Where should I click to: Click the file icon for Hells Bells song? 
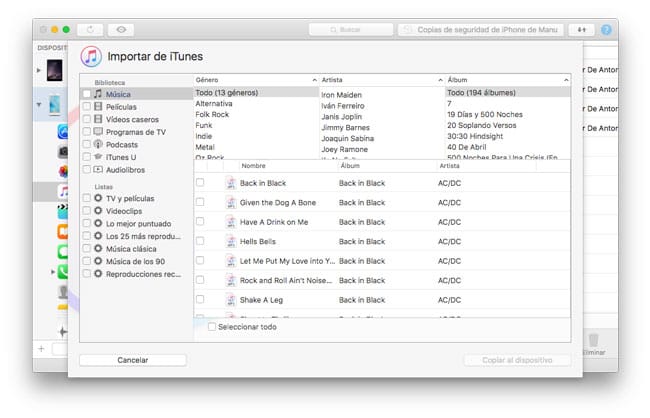(x=230, y=241)
